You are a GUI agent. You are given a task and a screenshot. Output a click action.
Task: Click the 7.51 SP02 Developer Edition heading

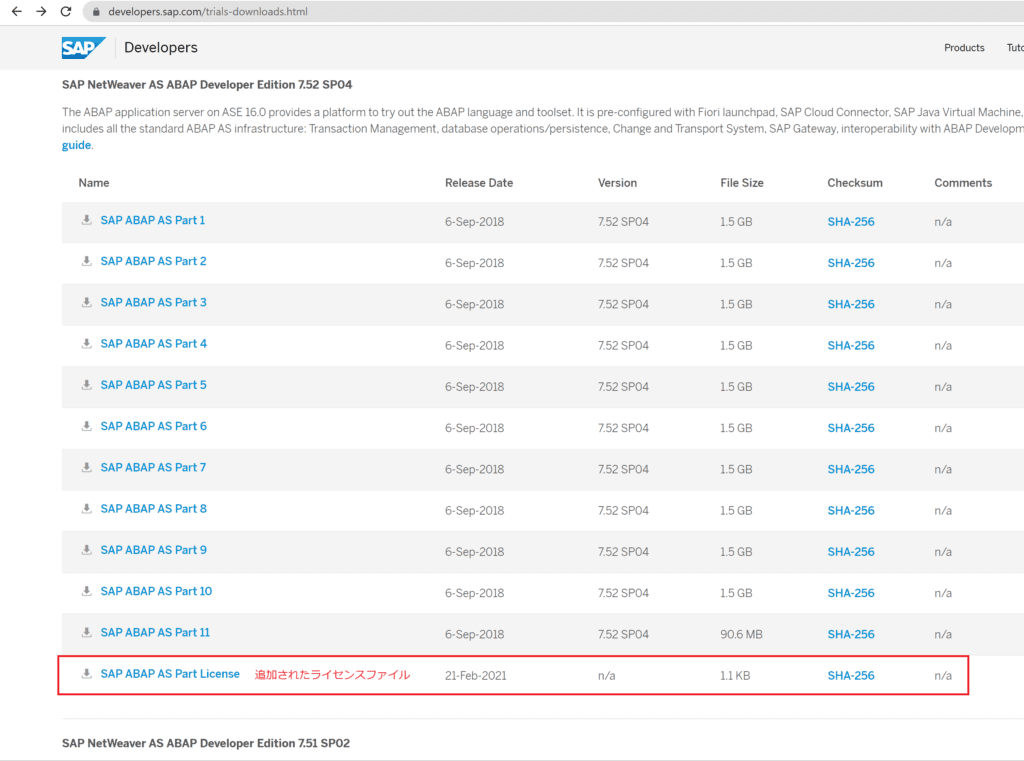click(x=206, y=743)
